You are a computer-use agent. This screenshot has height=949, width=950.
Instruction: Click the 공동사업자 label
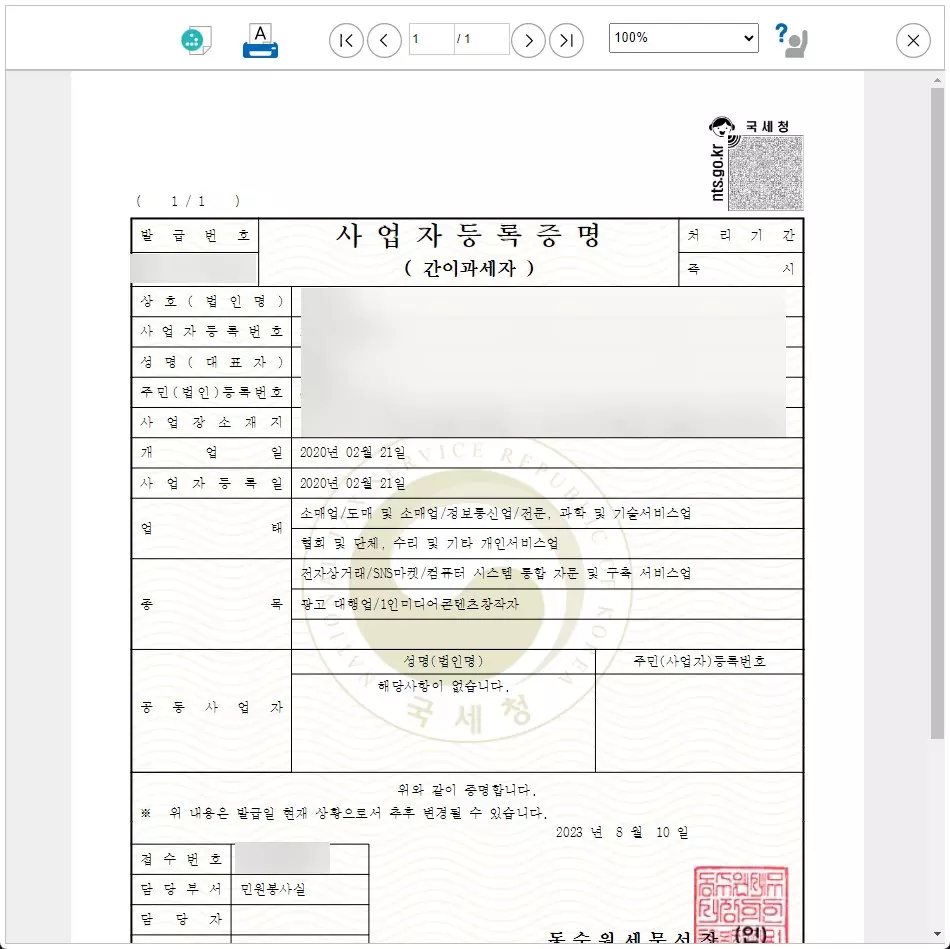tap(211, 707)
